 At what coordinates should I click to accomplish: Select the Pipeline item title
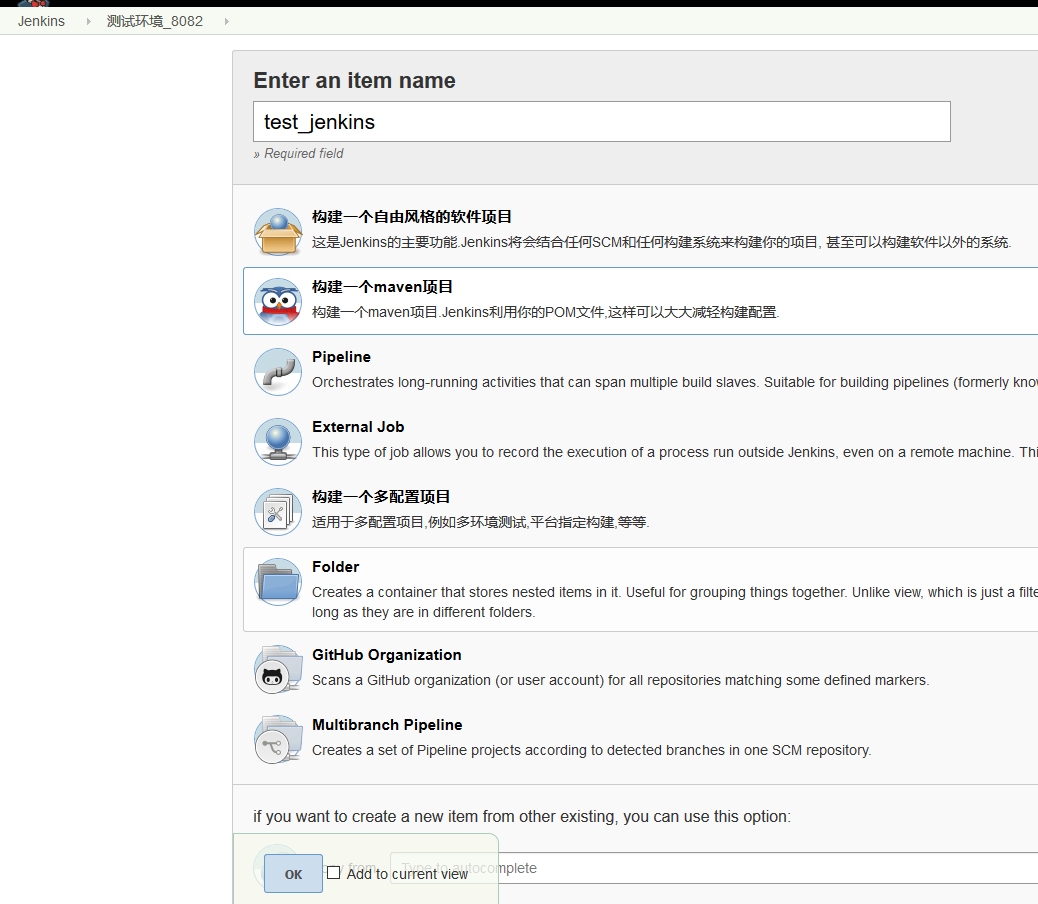point(342,357)
